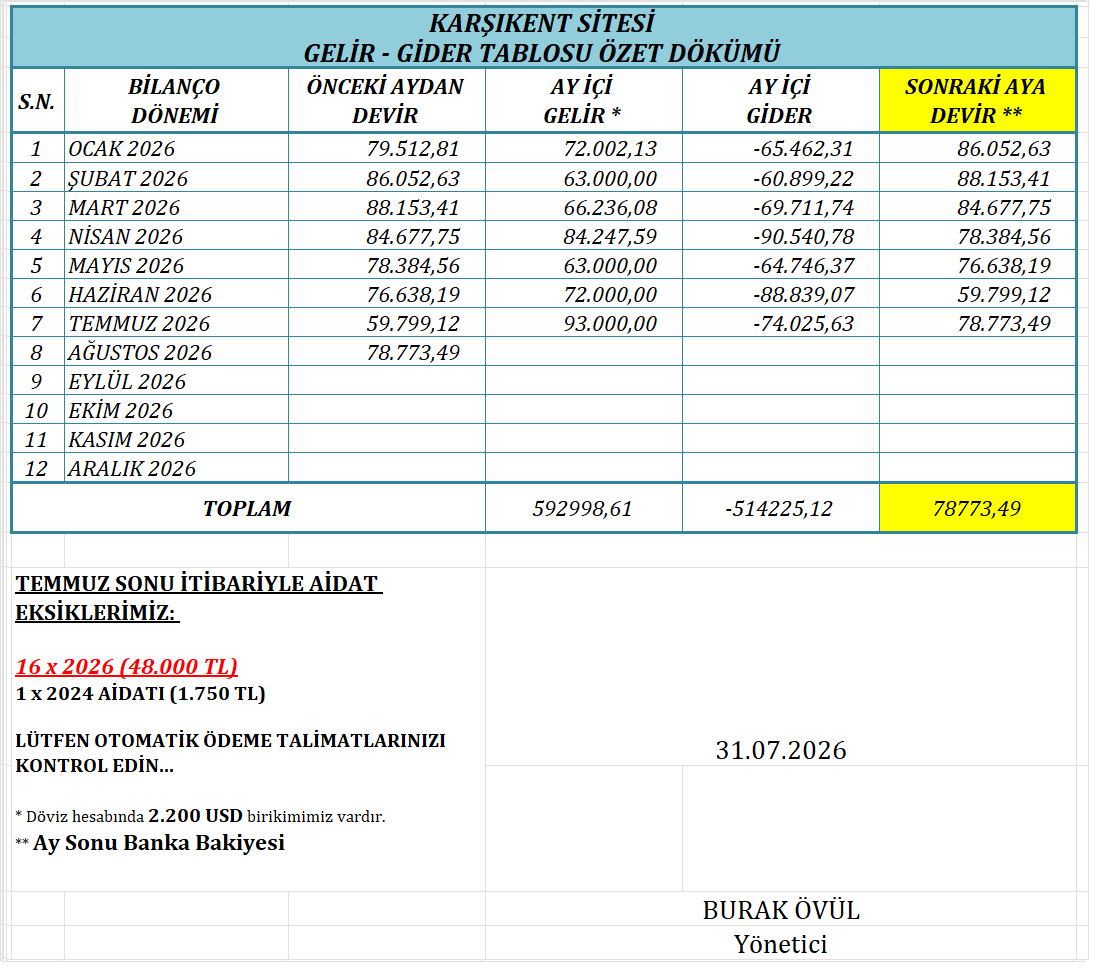The height and width of the screenshot is (978, 1102).
Task: Click total expense -514225,12
Action: (x=779, y=508)
